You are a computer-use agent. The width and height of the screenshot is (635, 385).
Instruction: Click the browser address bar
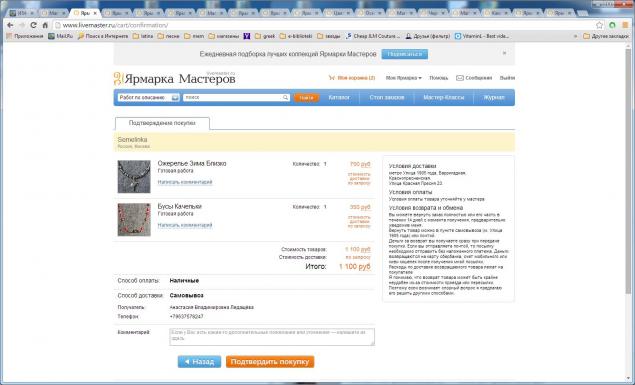pyautogui.click(x=324, y=25)
